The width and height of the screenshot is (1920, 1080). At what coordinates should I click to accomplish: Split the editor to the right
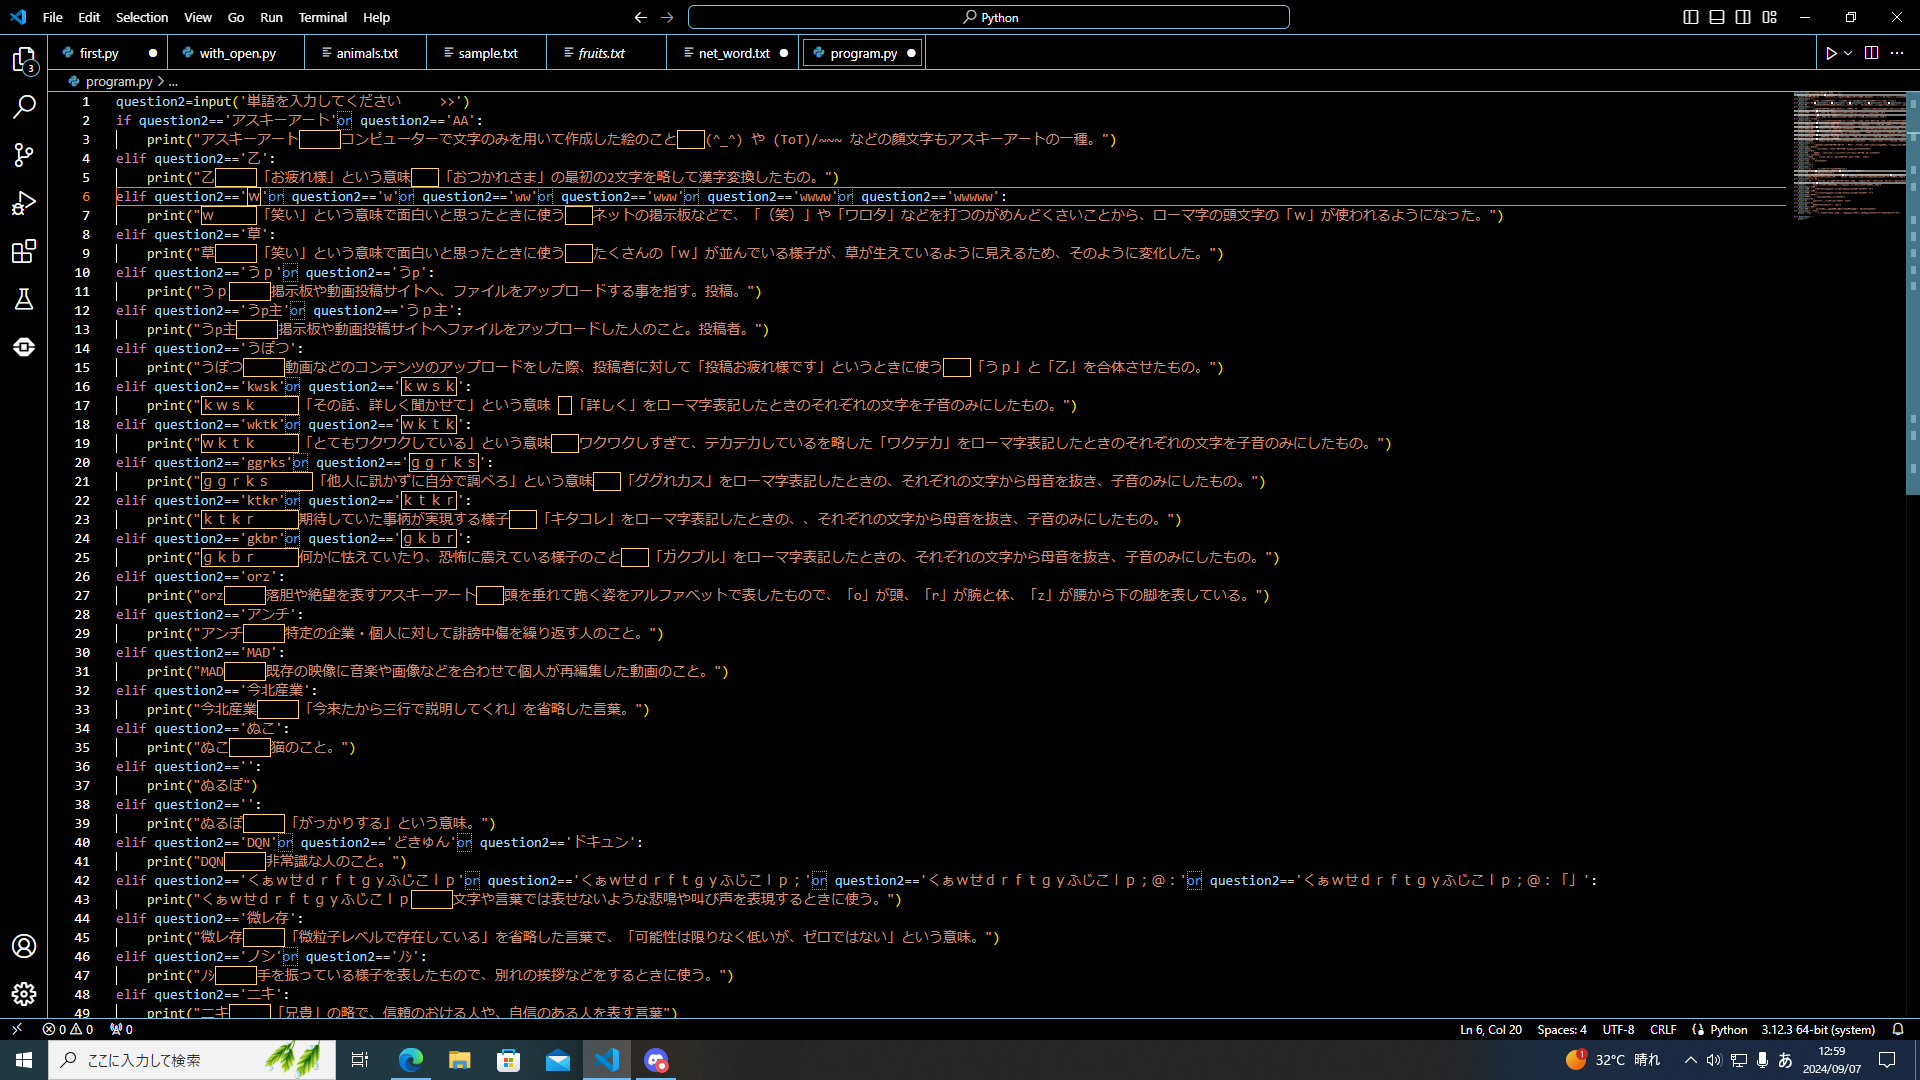1871,53
